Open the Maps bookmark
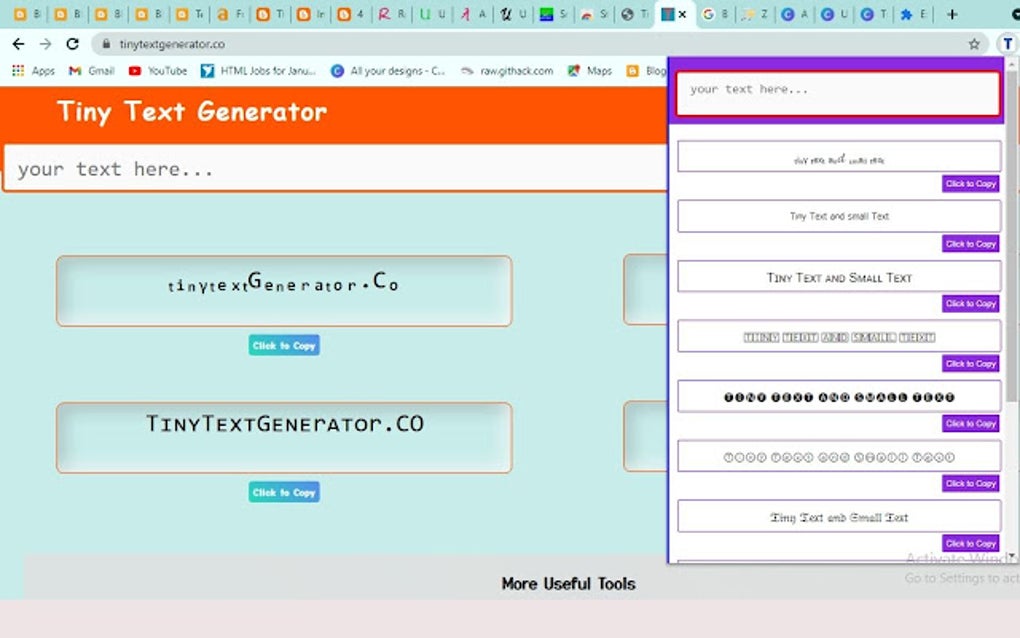1020x638 pixels. (589, 71)
